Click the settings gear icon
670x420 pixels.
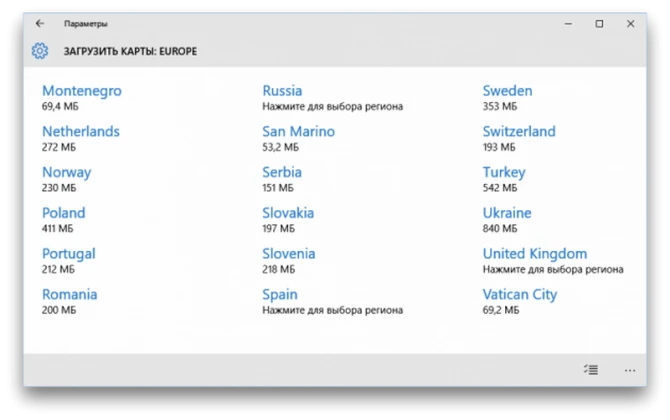[x=40, y=51]
